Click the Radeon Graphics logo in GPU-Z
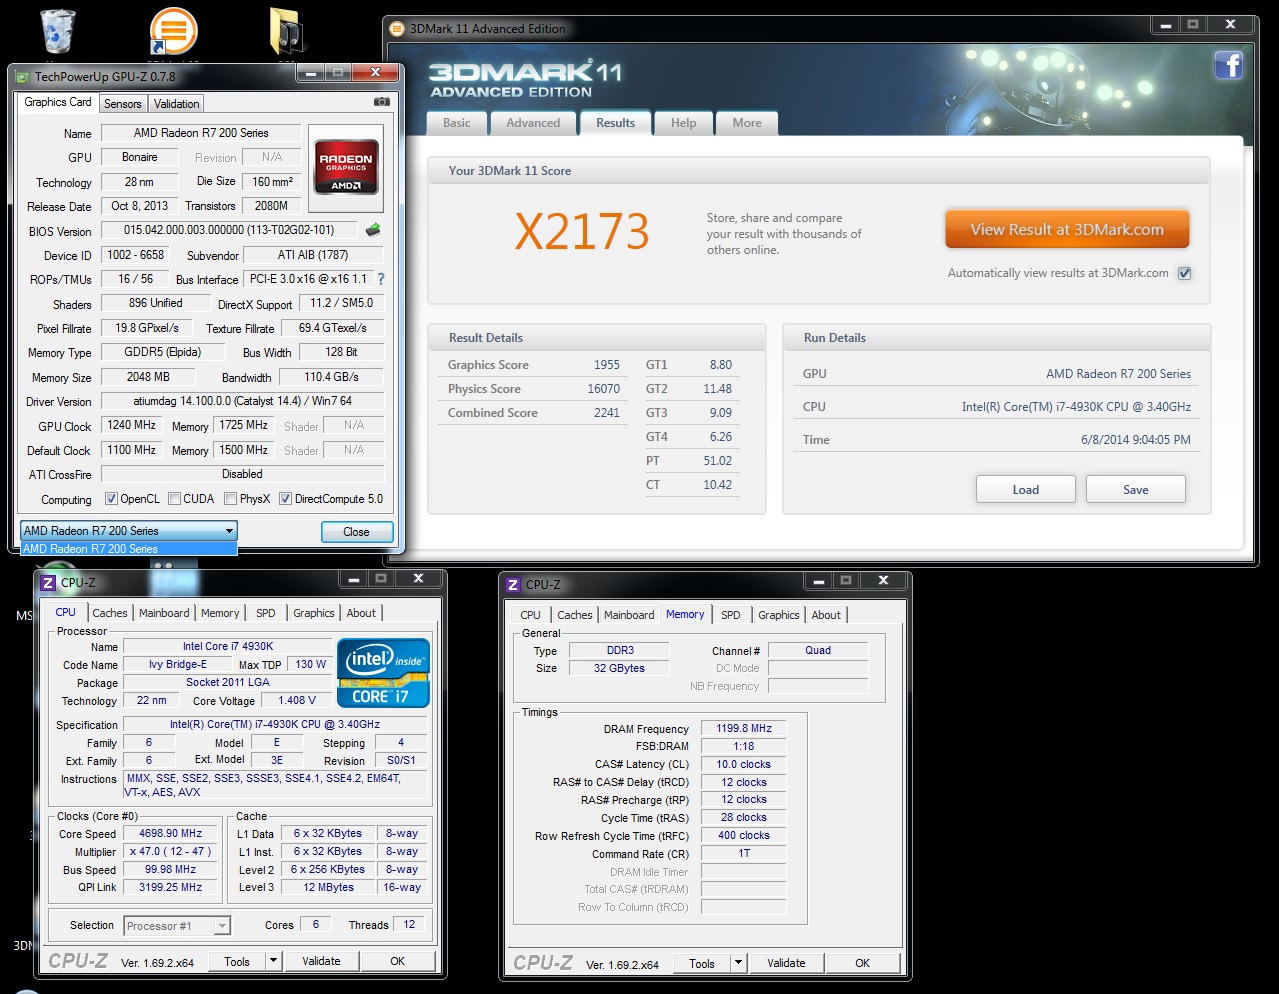This screenshot has height=994, width=1279. click(x=346, y=166)
